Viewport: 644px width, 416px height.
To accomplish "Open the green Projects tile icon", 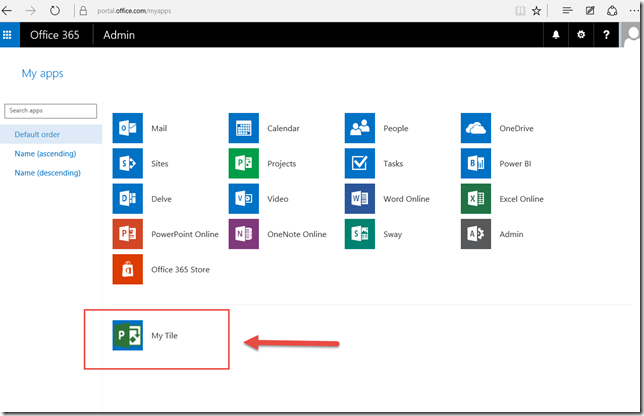I will pyautogui.click(x=244, y=163).
